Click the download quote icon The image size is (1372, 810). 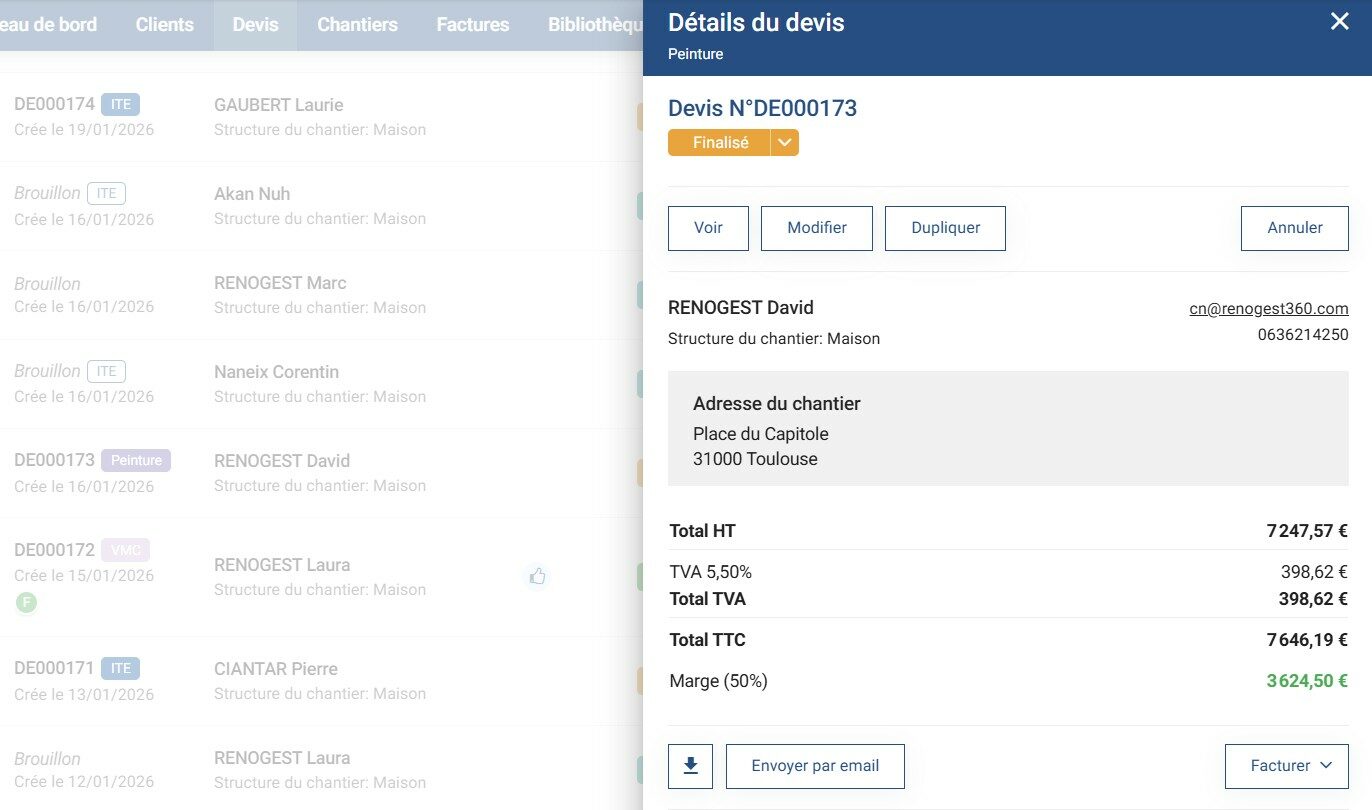[x=690, y=766]
